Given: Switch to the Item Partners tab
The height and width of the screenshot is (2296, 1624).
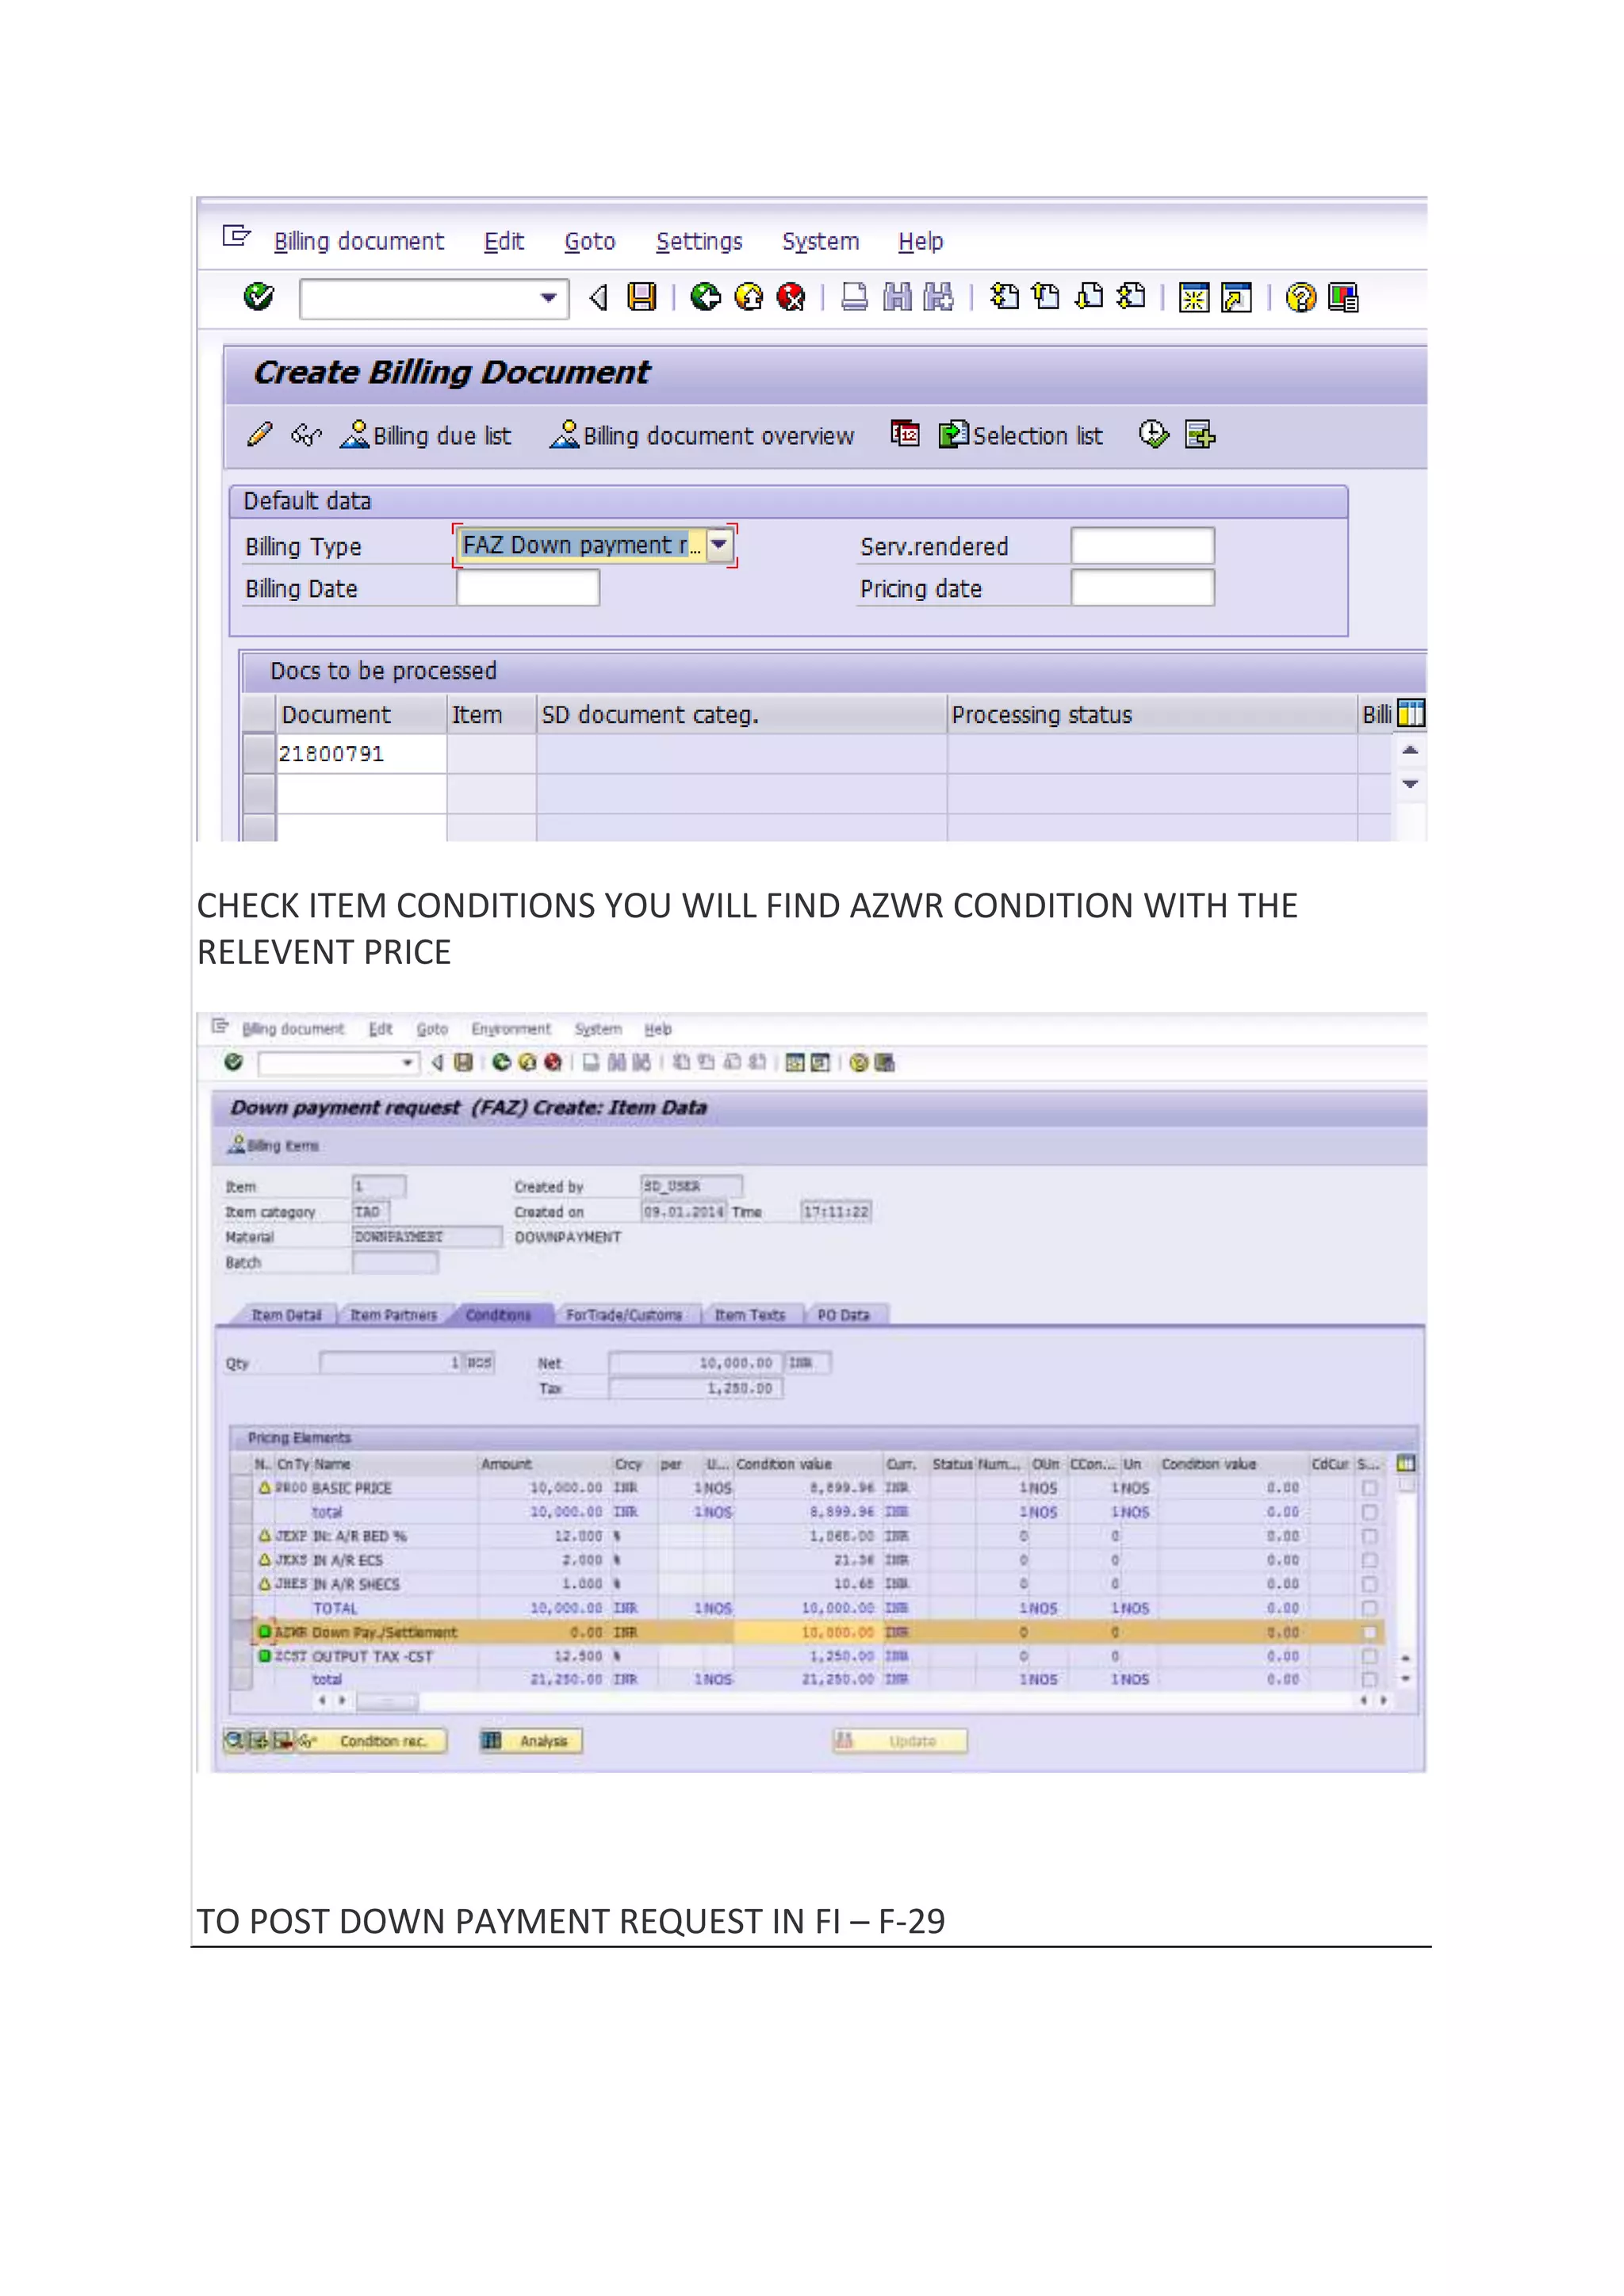Looking at the screenshot, I should click(x=394, y=1315).
